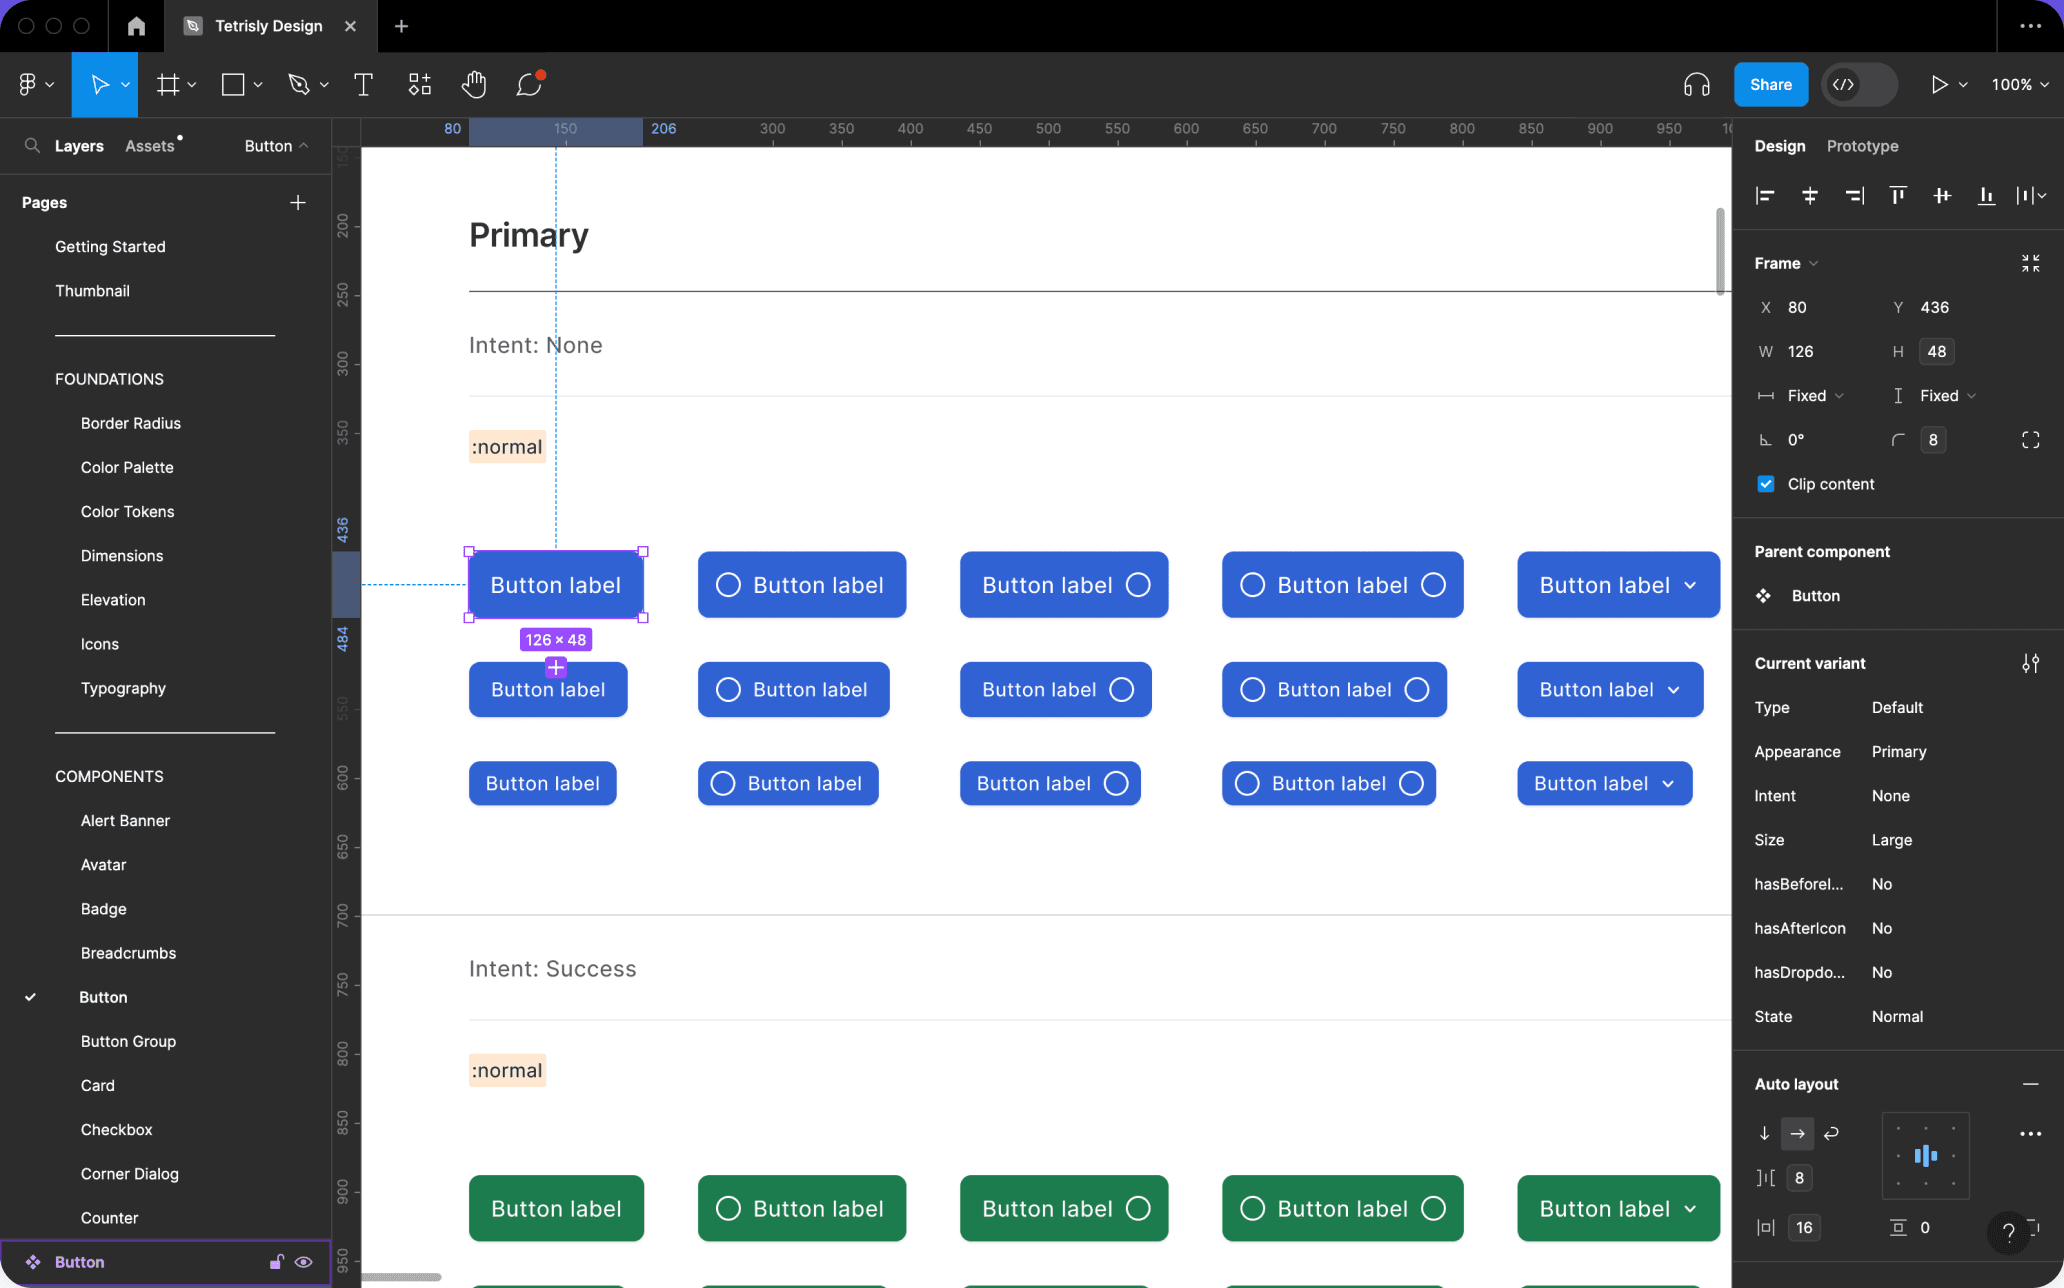Expand the Pages section plus button

(x=297, y=202)
